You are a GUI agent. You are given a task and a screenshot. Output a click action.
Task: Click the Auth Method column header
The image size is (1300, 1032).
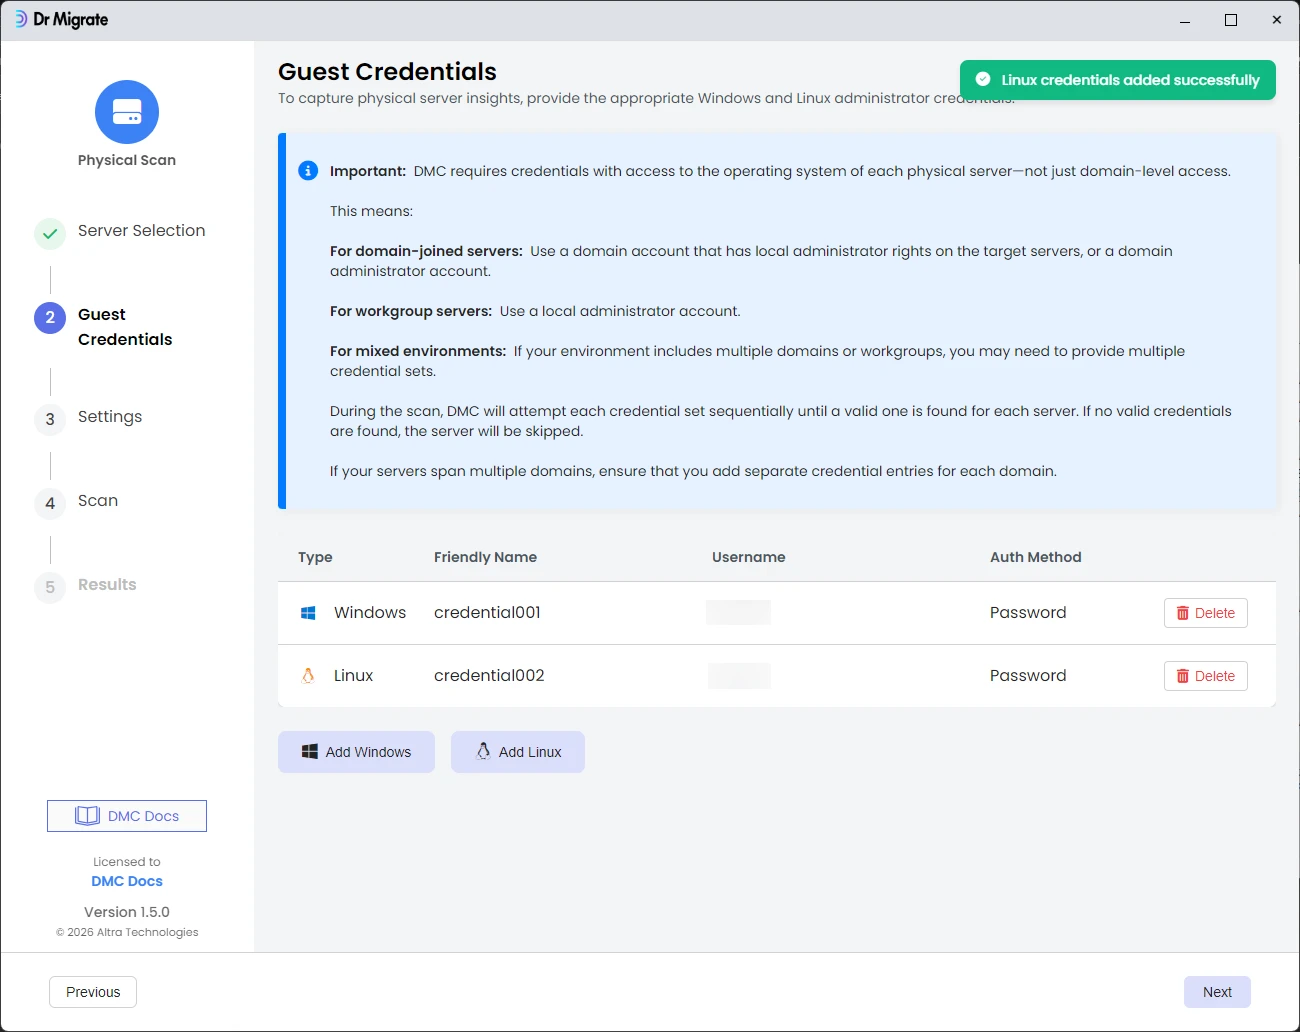[1036, 557]
